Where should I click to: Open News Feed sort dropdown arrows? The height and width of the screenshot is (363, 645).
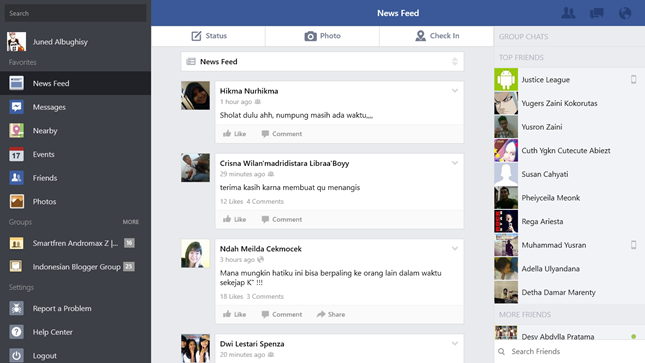455,62
